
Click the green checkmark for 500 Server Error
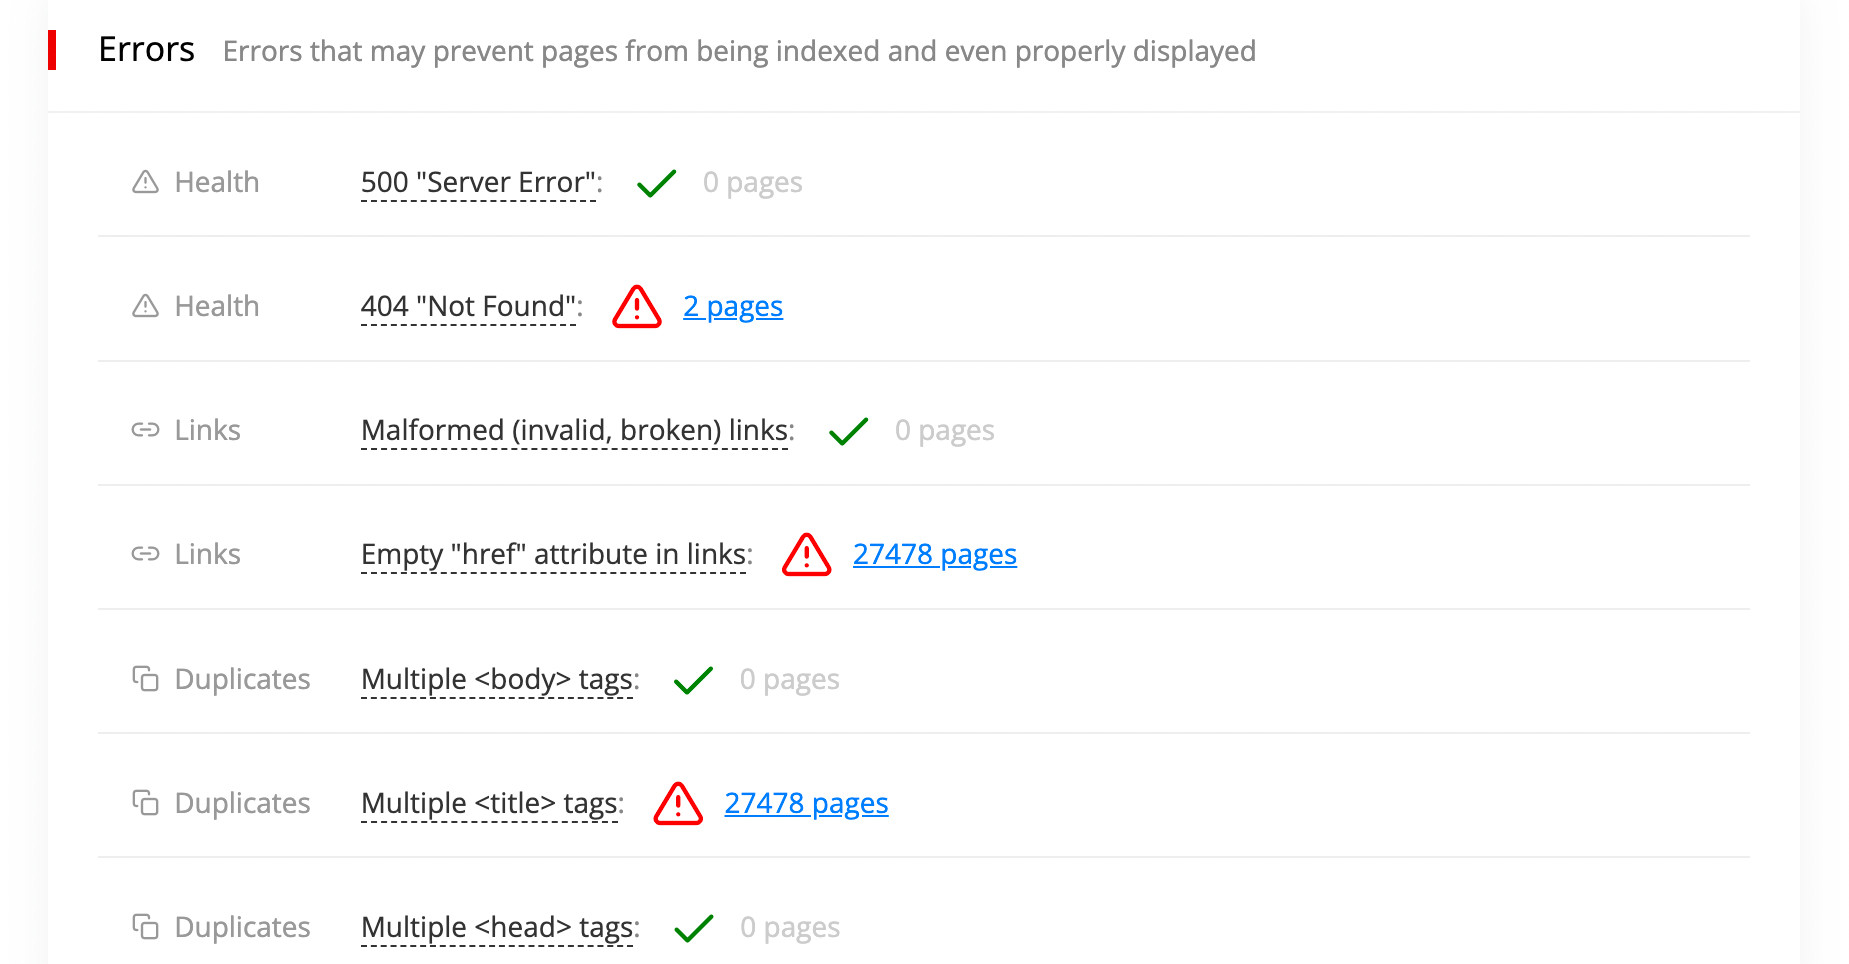coord(656,183)
